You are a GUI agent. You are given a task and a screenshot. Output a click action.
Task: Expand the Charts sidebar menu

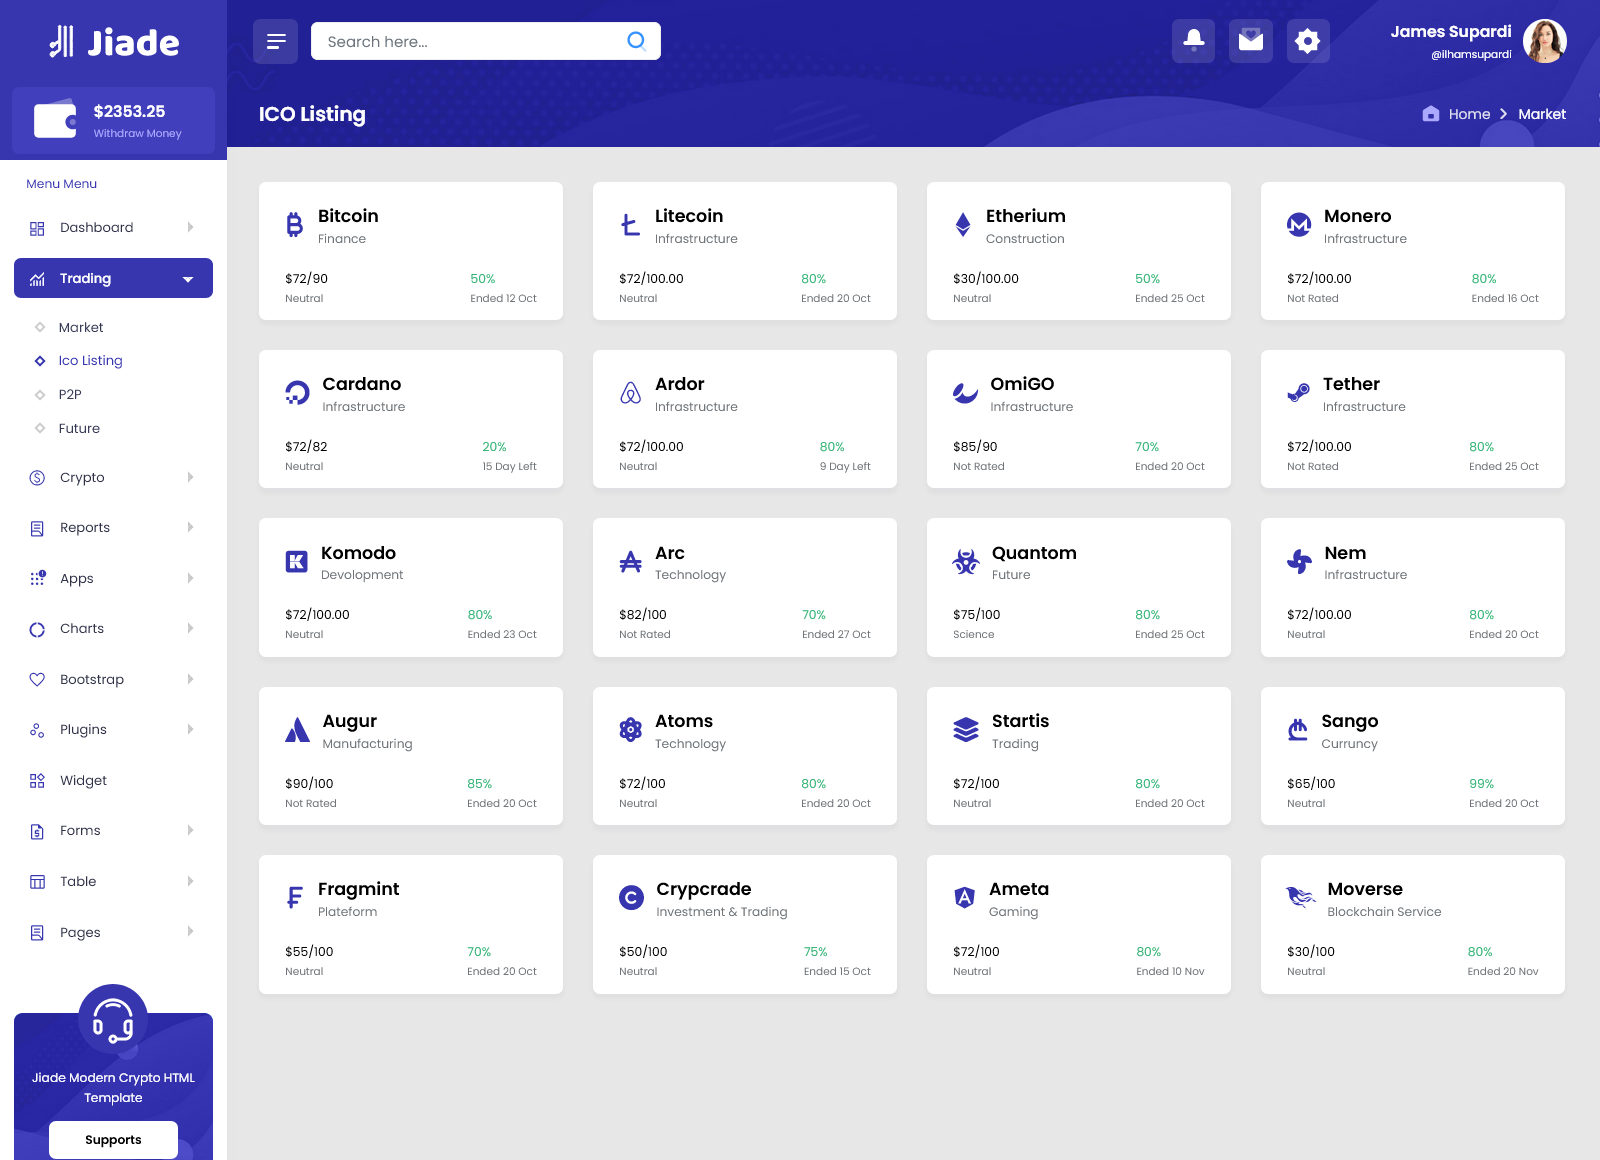113,629
